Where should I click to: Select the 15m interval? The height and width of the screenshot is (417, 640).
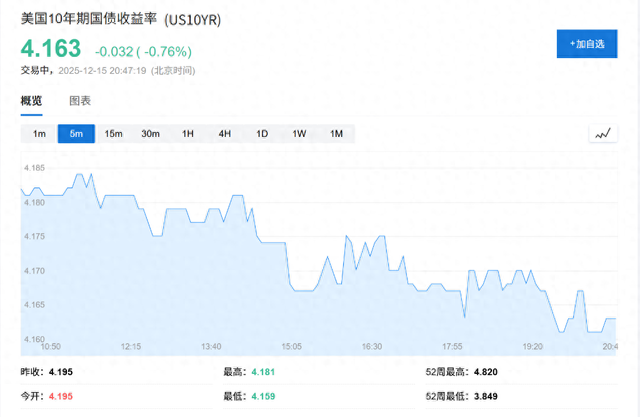(113, 134)
